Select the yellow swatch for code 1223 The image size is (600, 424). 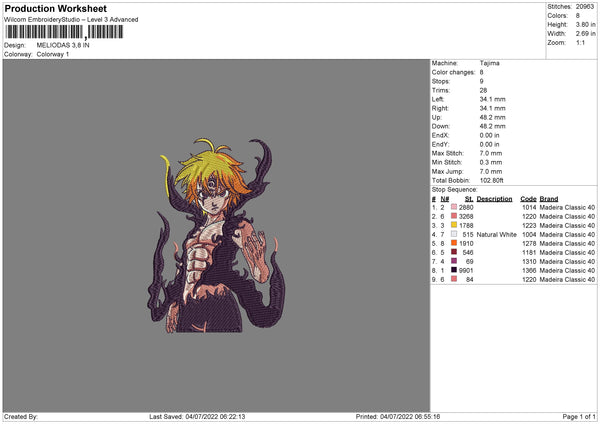(x=454, y=225)
